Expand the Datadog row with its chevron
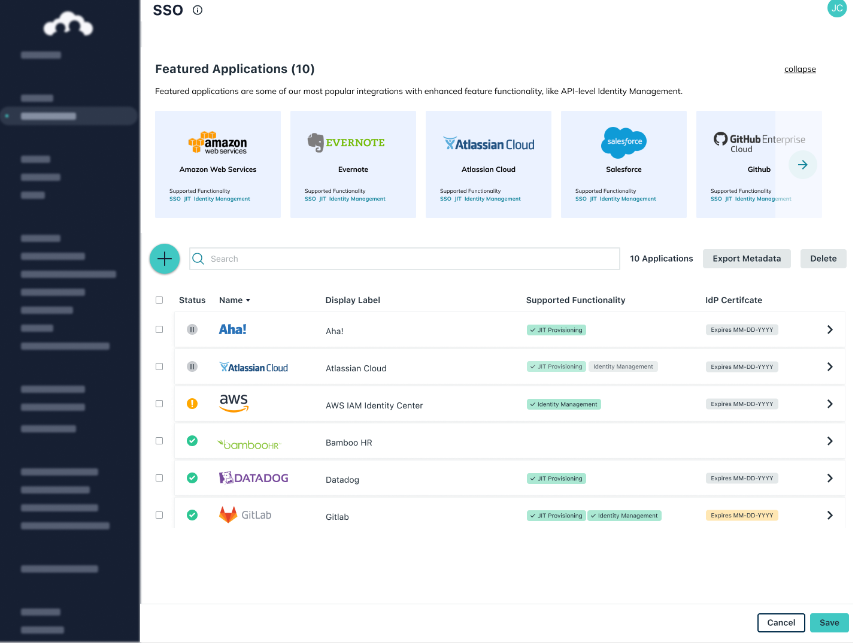The image size is (853, 643). [830, 478]
